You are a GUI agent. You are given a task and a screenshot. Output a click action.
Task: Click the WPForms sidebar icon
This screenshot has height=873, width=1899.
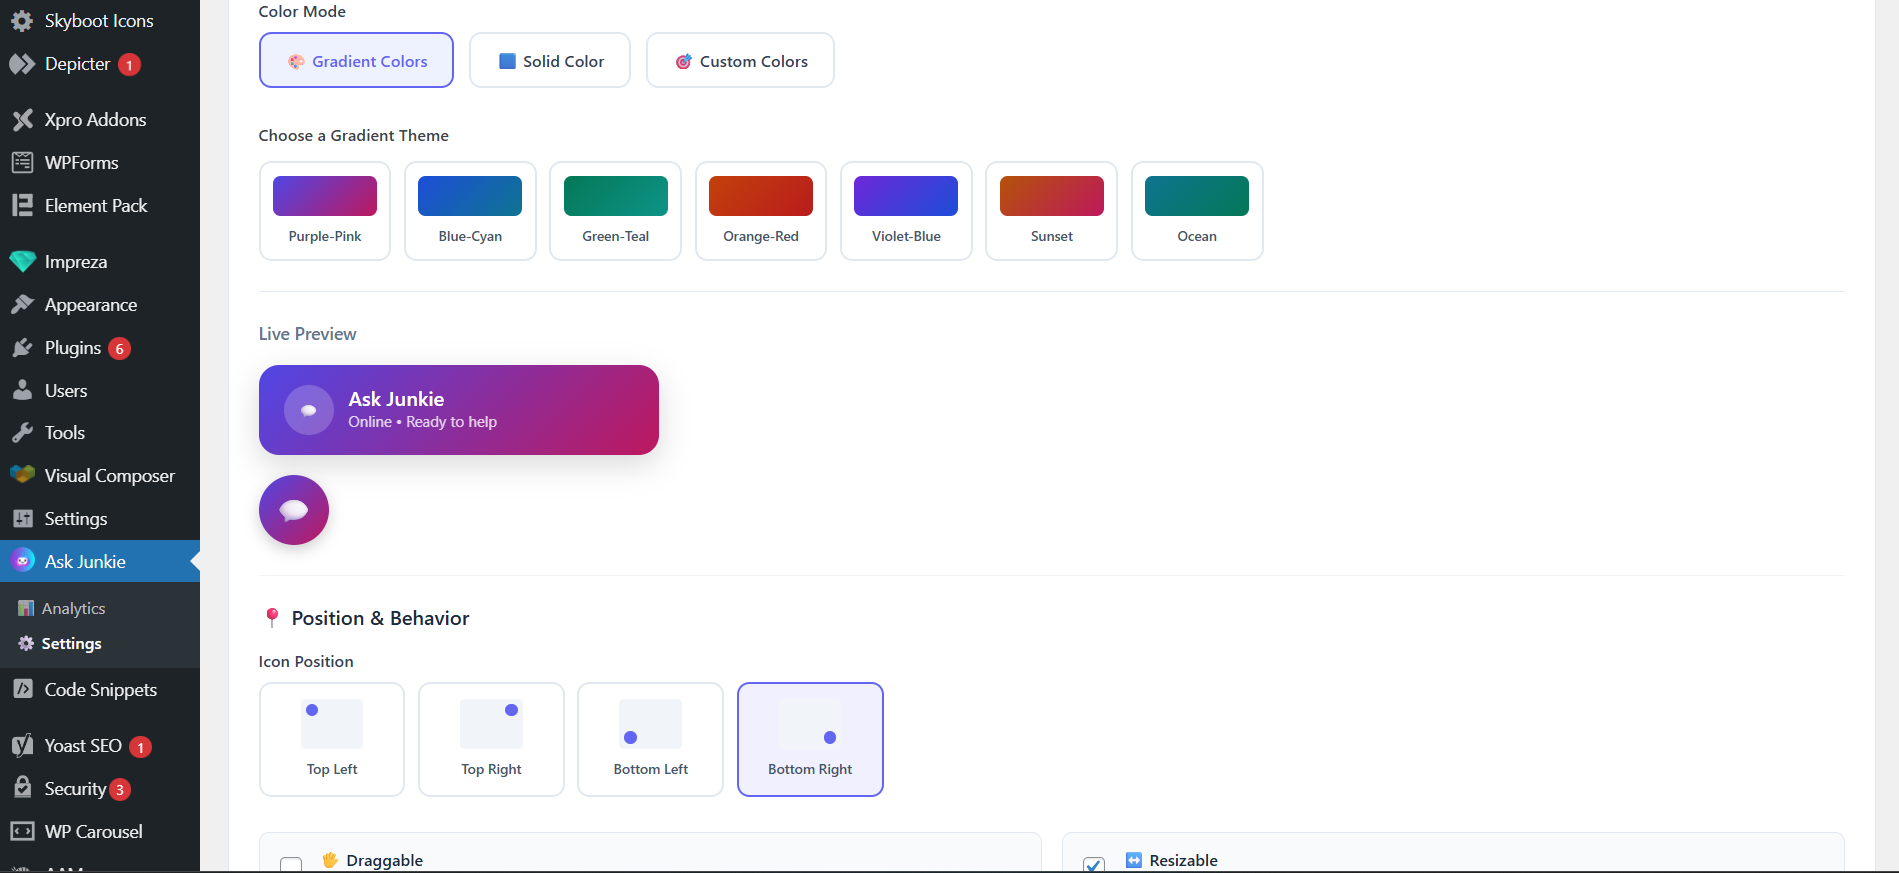coord(22,163)
